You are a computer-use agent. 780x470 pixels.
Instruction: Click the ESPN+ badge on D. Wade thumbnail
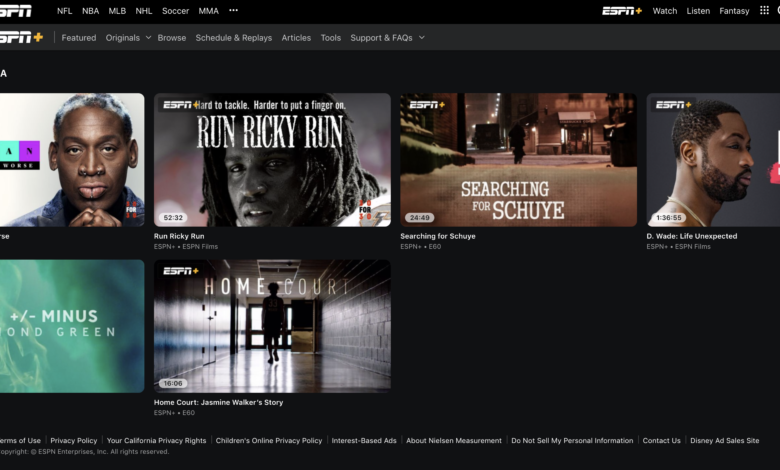673,105
